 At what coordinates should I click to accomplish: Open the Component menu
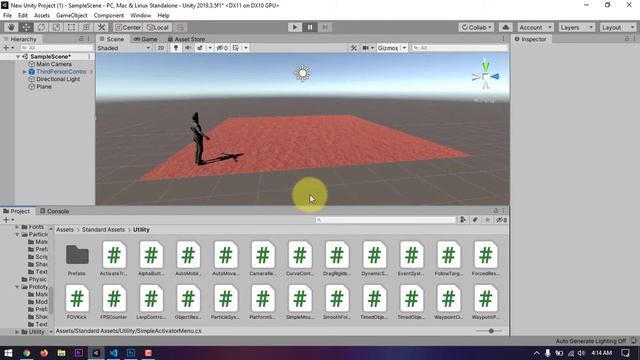[x=109, y=16]
